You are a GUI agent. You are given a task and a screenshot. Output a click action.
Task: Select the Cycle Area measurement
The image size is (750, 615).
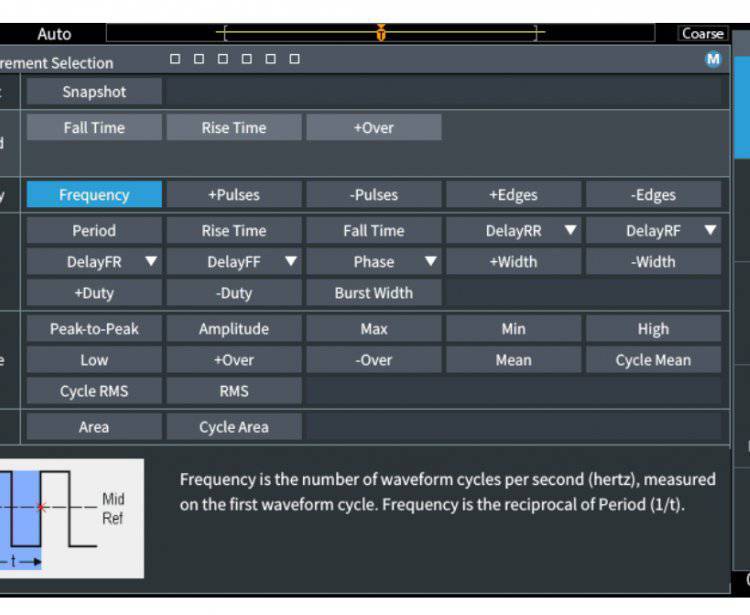pos(234,427)
